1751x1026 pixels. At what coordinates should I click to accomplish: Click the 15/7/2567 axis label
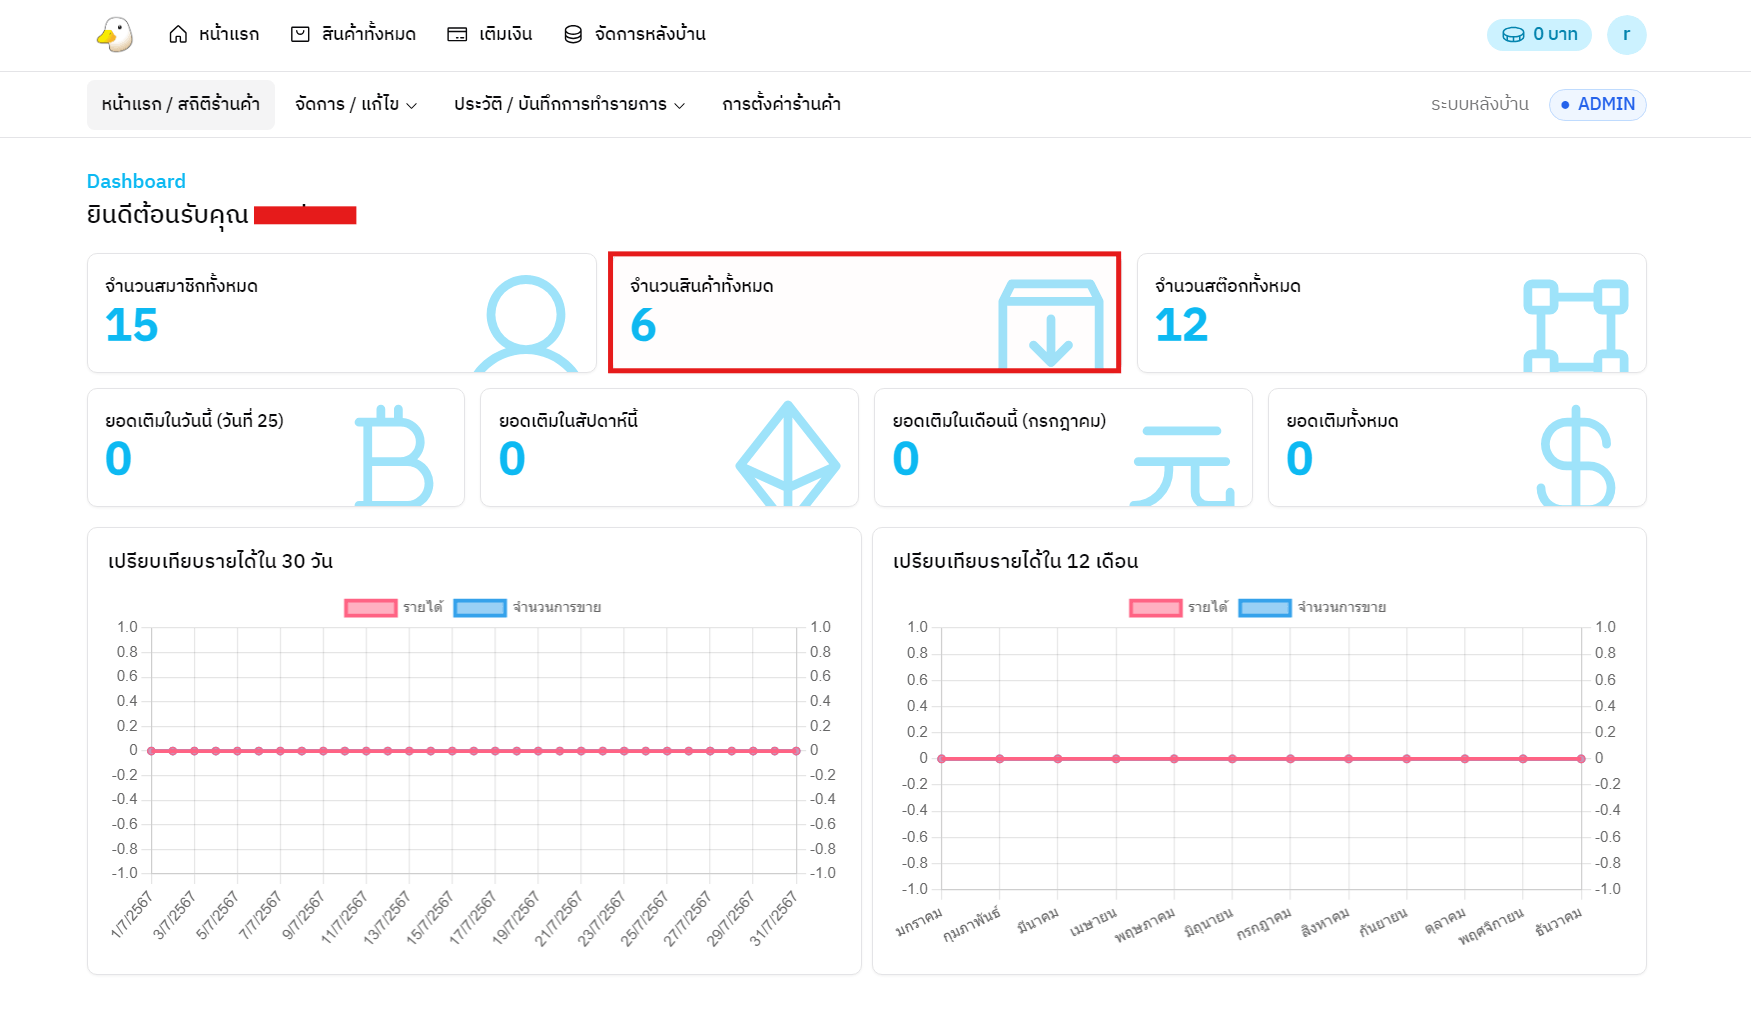tap(430, 918)
